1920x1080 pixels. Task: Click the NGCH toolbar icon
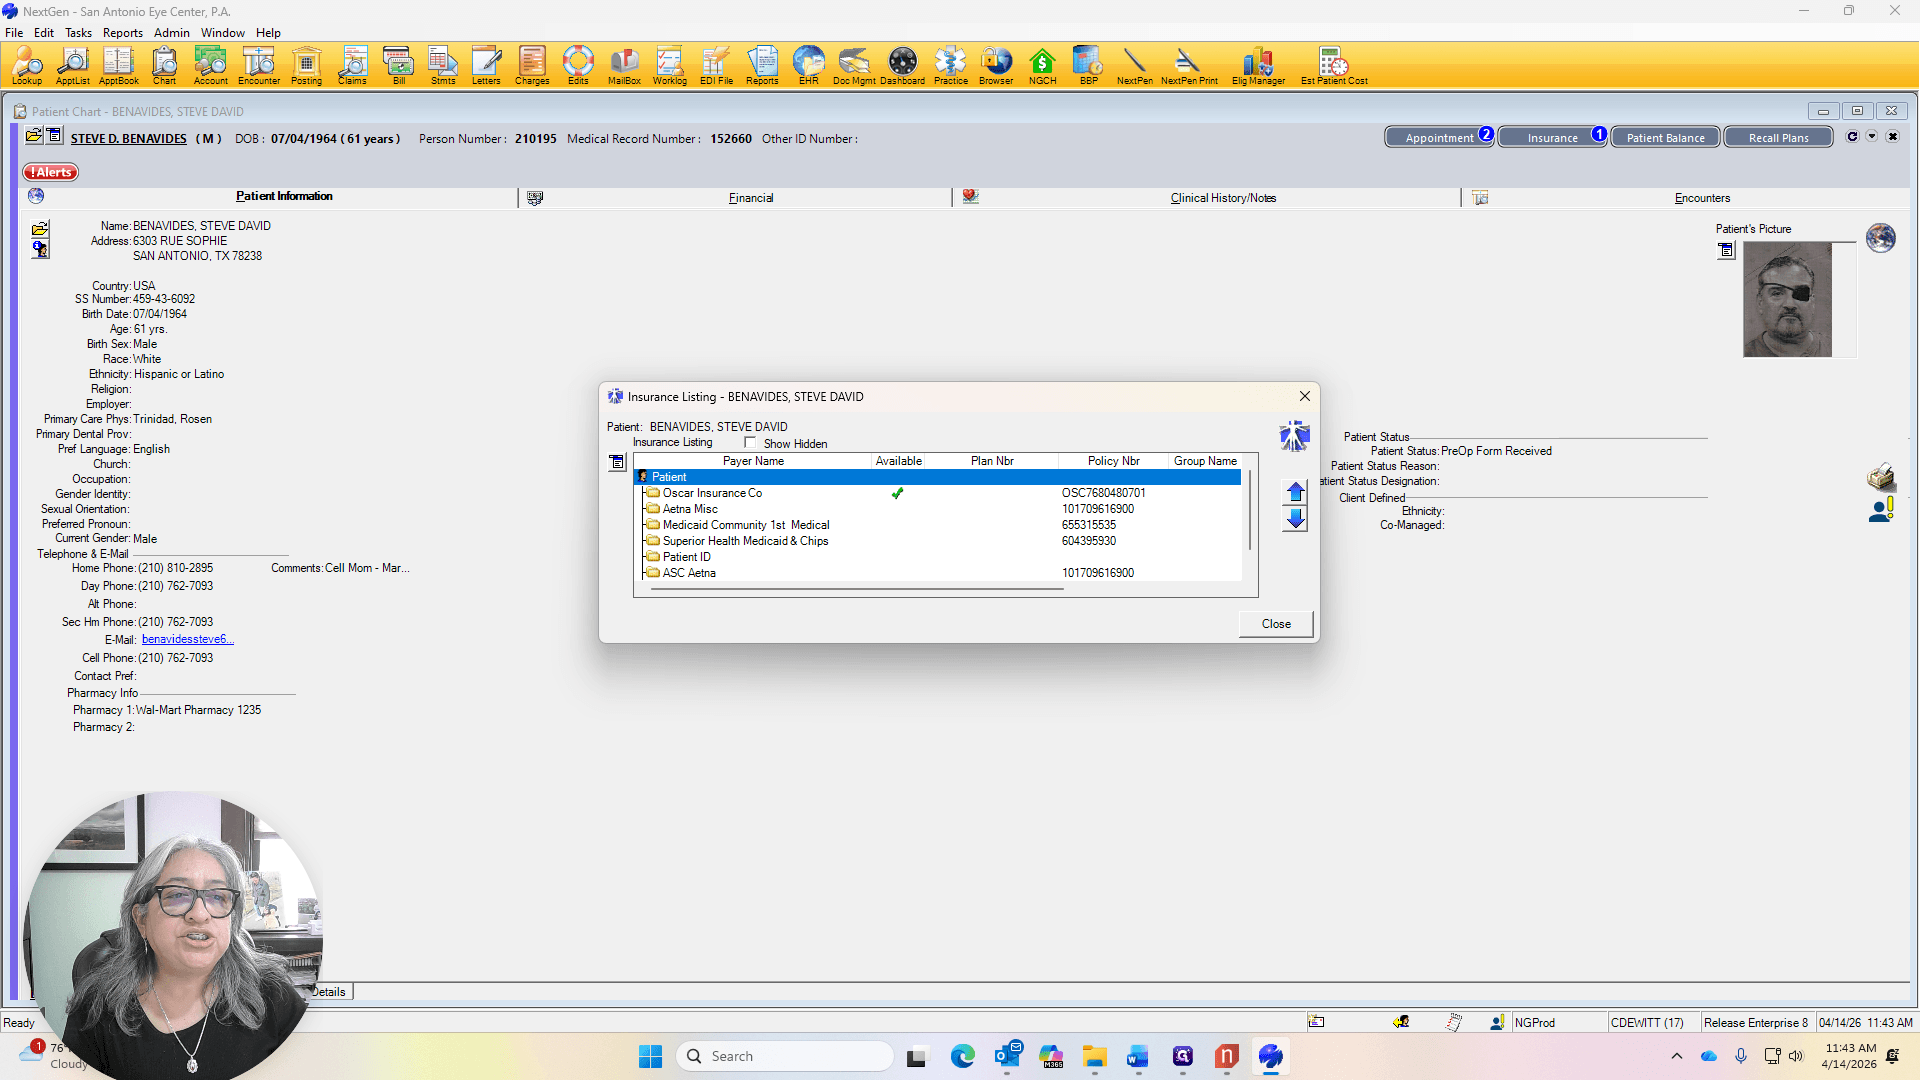coord(1042,66)
